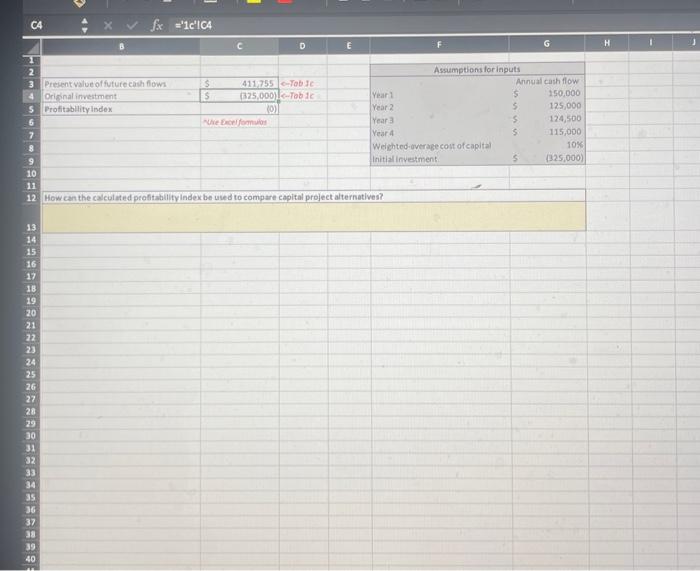Image resolution: width=700 pixels, height=571 pixels.
Task: Select the 'Annual cash flow' header cell
Action: [x=547, y=81]
